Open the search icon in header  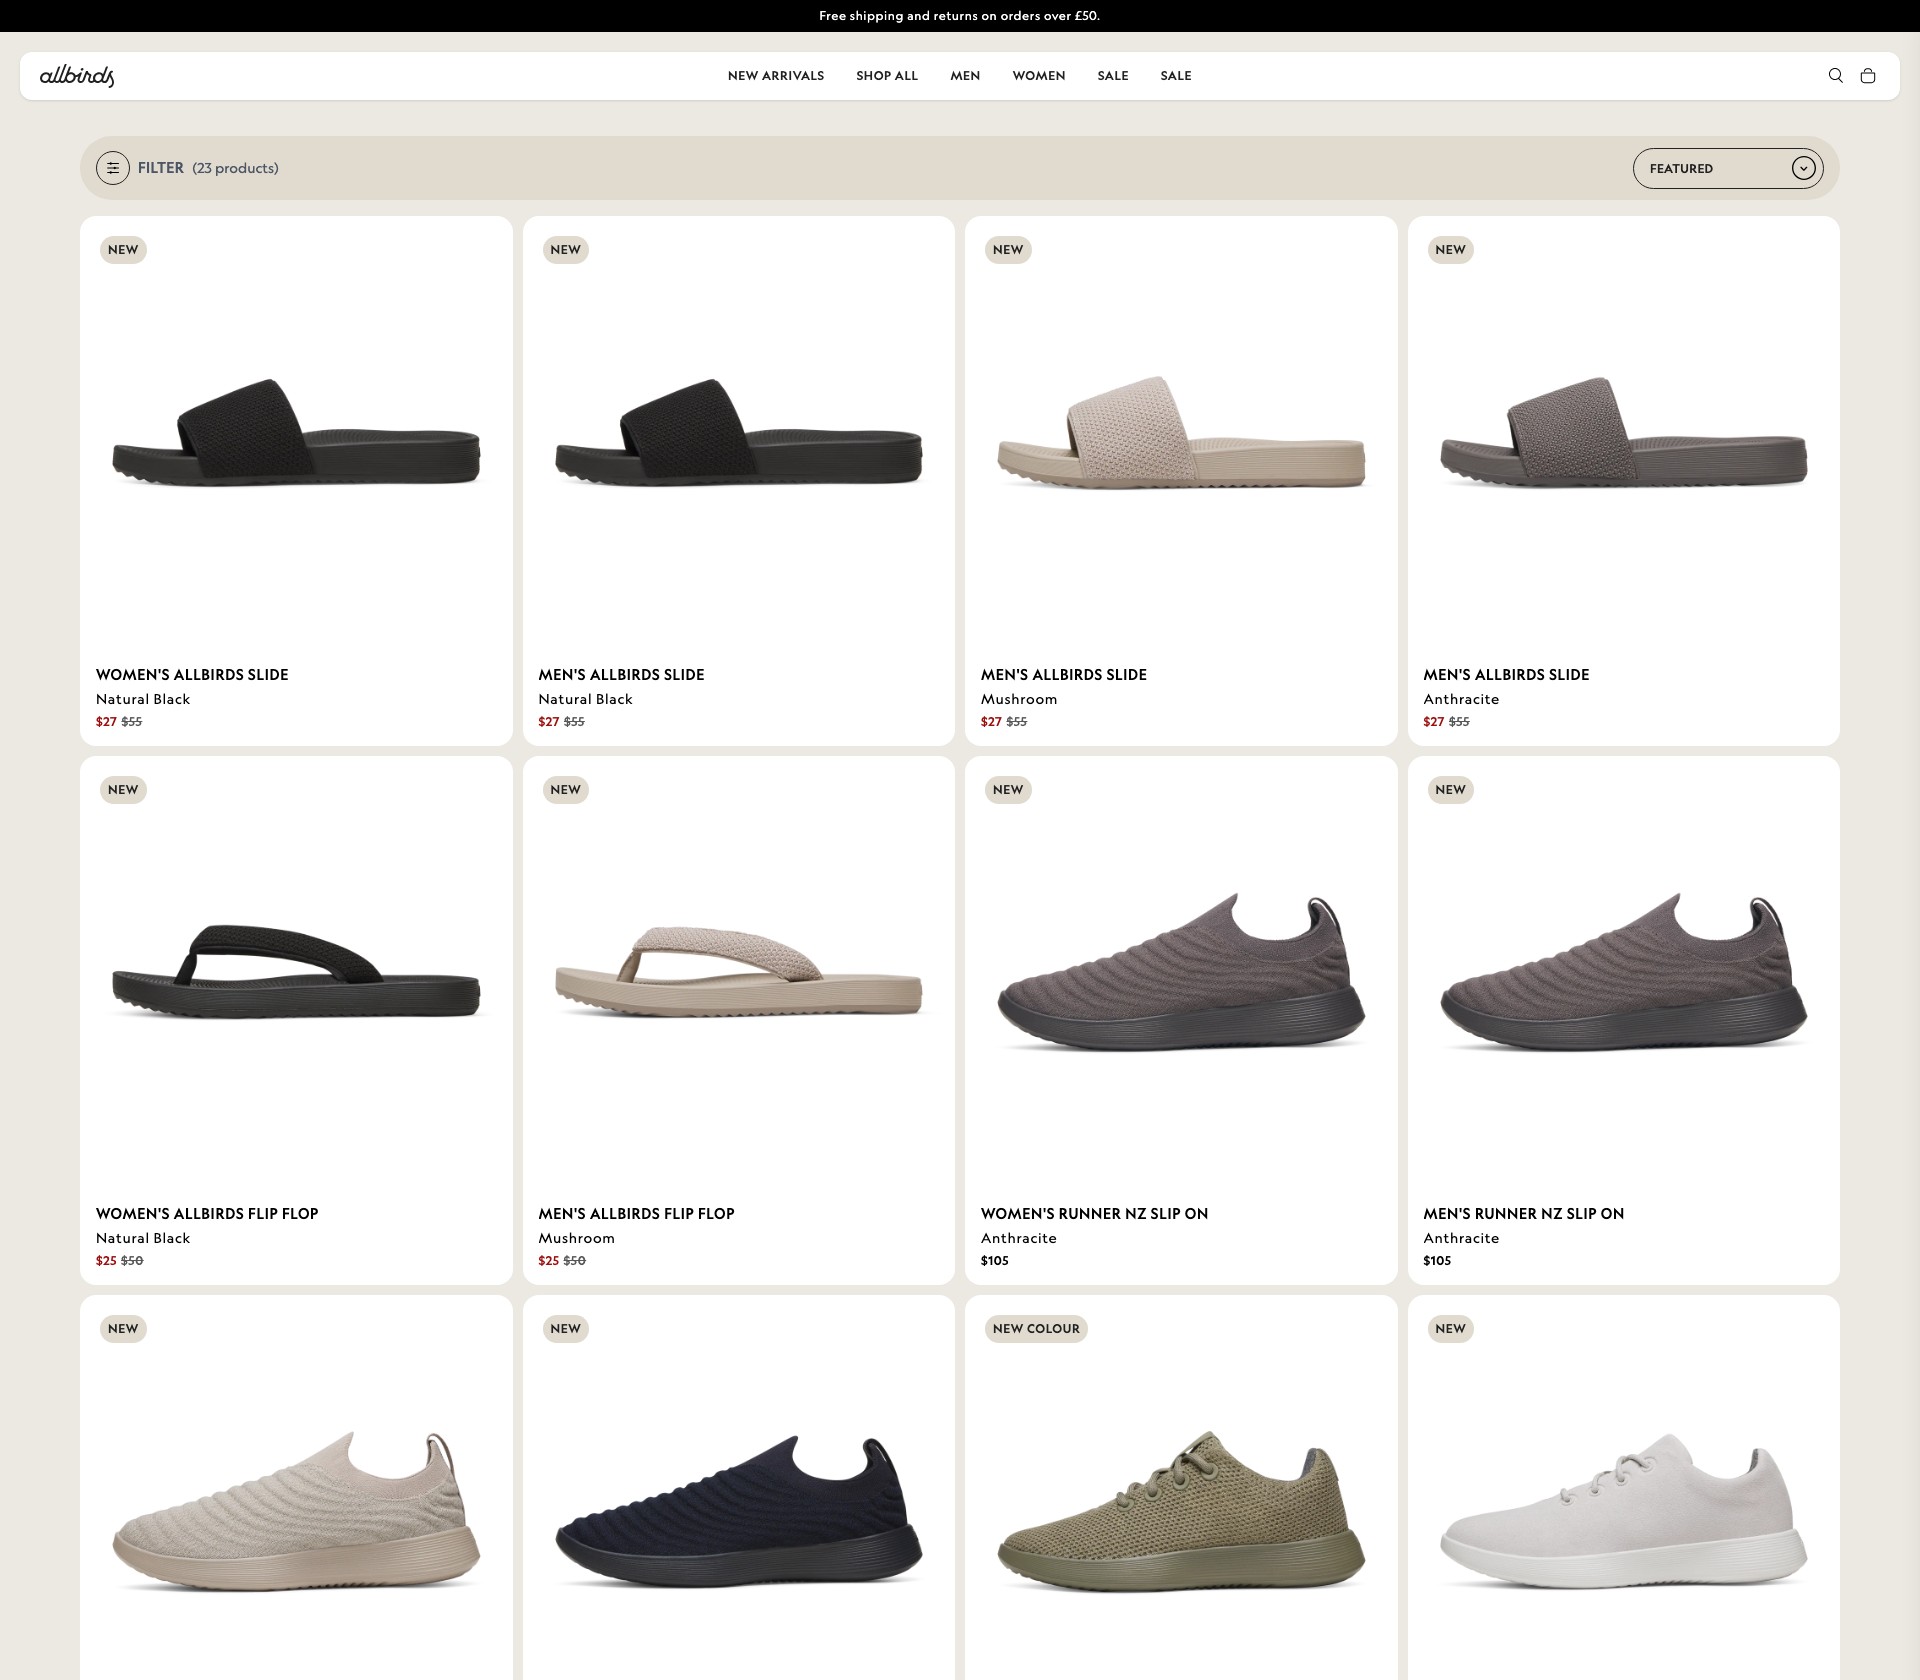pyautogui.click(x=1835, y=76)
